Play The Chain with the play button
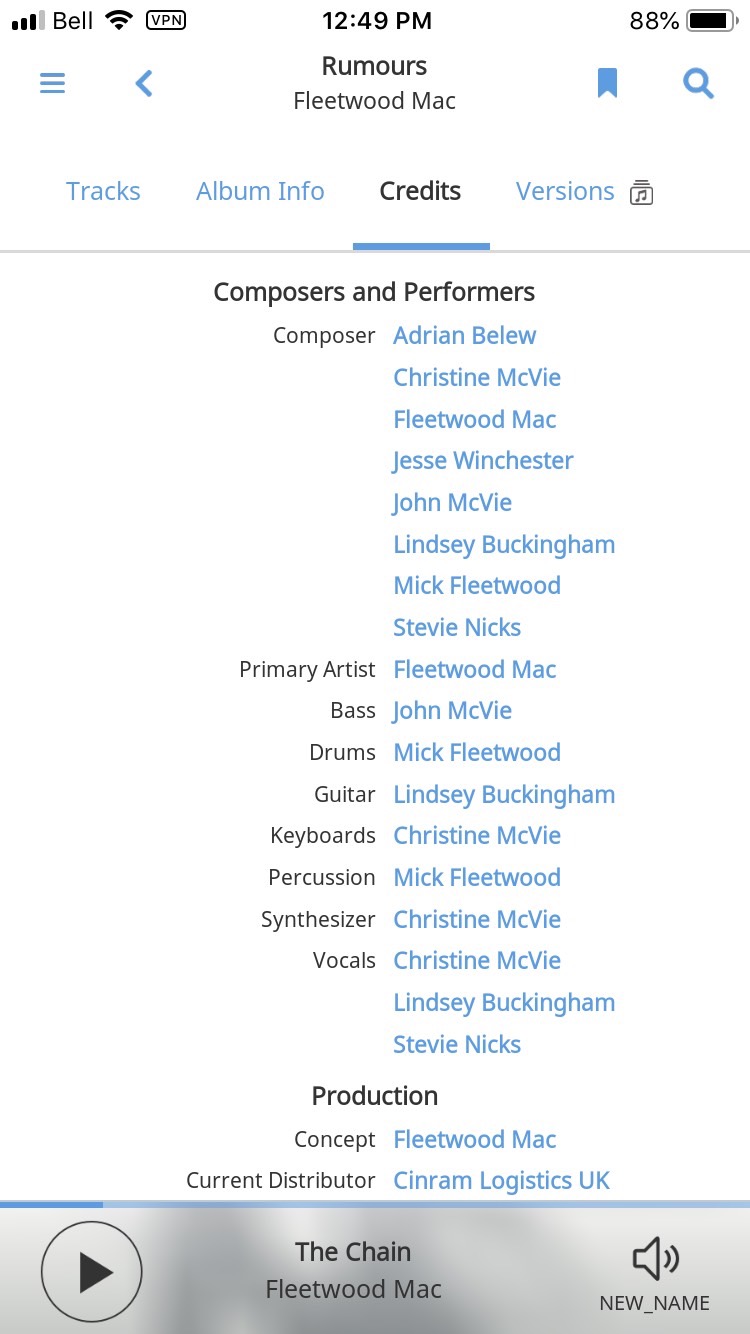Viewport: 750px width, 1334px height. point(92,1272)
